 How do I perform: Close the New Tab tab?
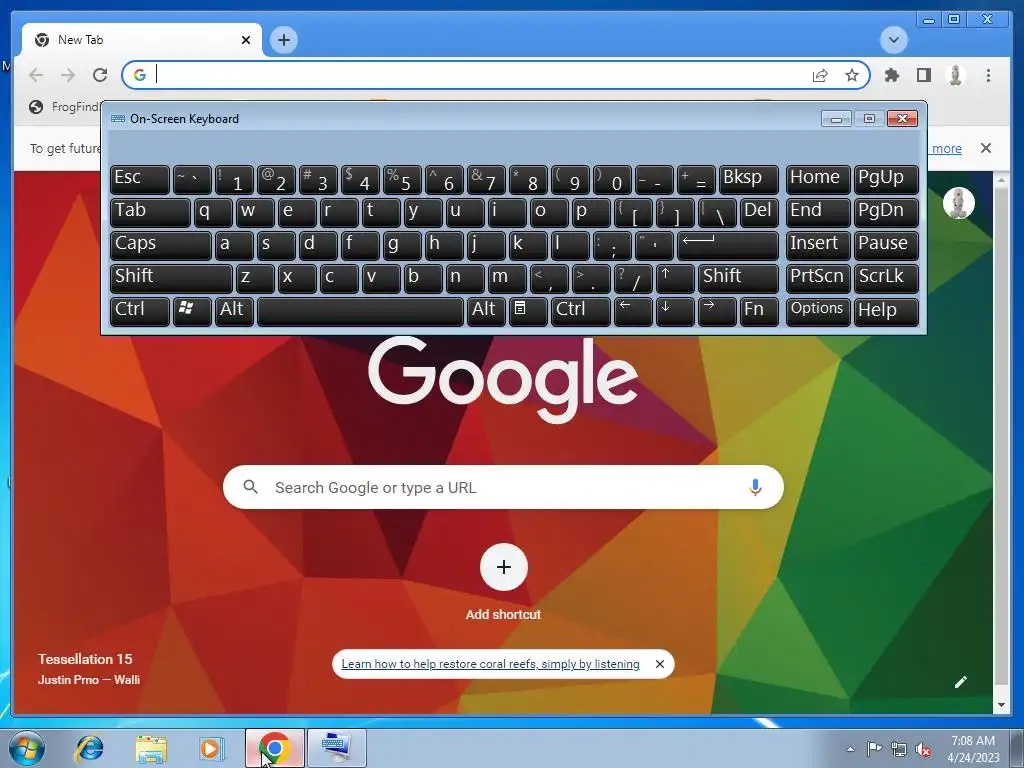point(246,40)
